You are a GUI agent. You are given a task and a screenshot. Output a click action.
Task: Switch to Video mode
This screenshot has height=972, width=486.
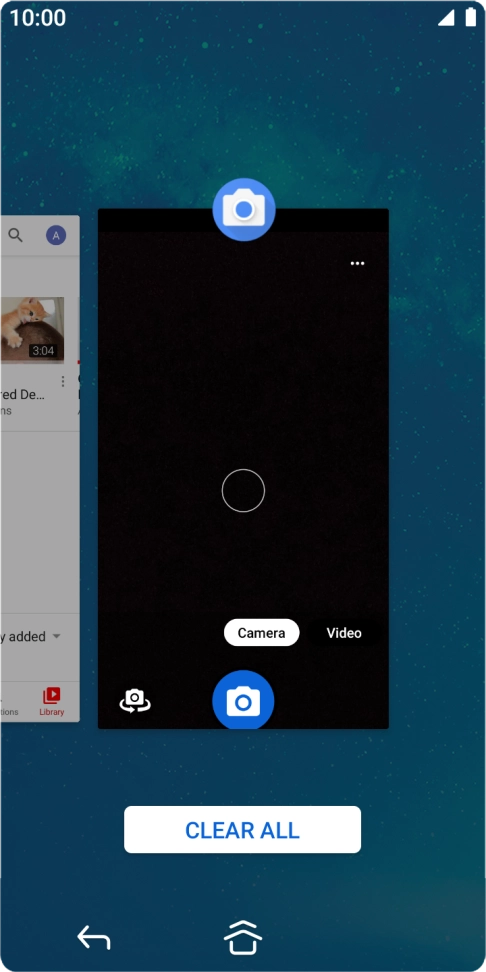tap(344, 633)
